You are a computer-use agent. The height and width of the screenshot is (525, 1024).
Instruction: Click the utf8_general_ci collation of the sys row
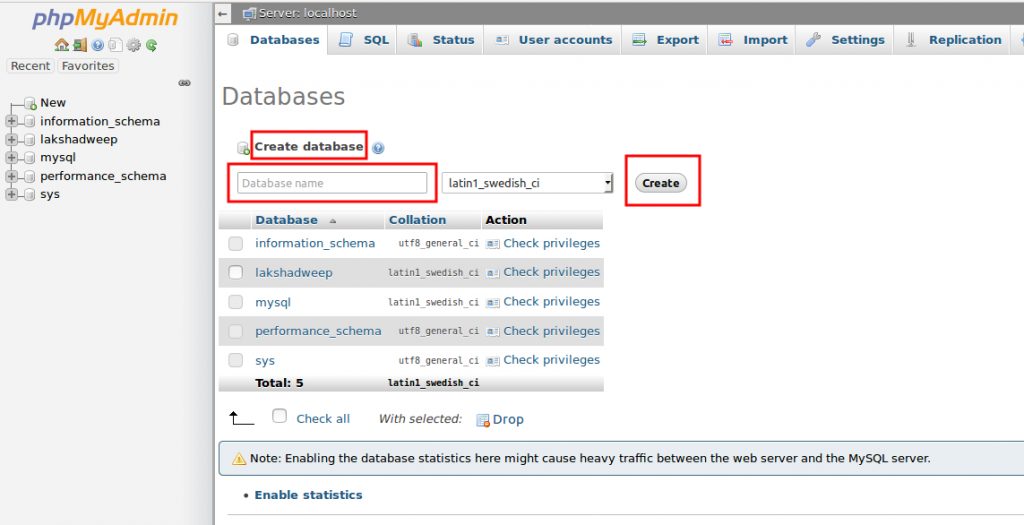tap(438, 360)
